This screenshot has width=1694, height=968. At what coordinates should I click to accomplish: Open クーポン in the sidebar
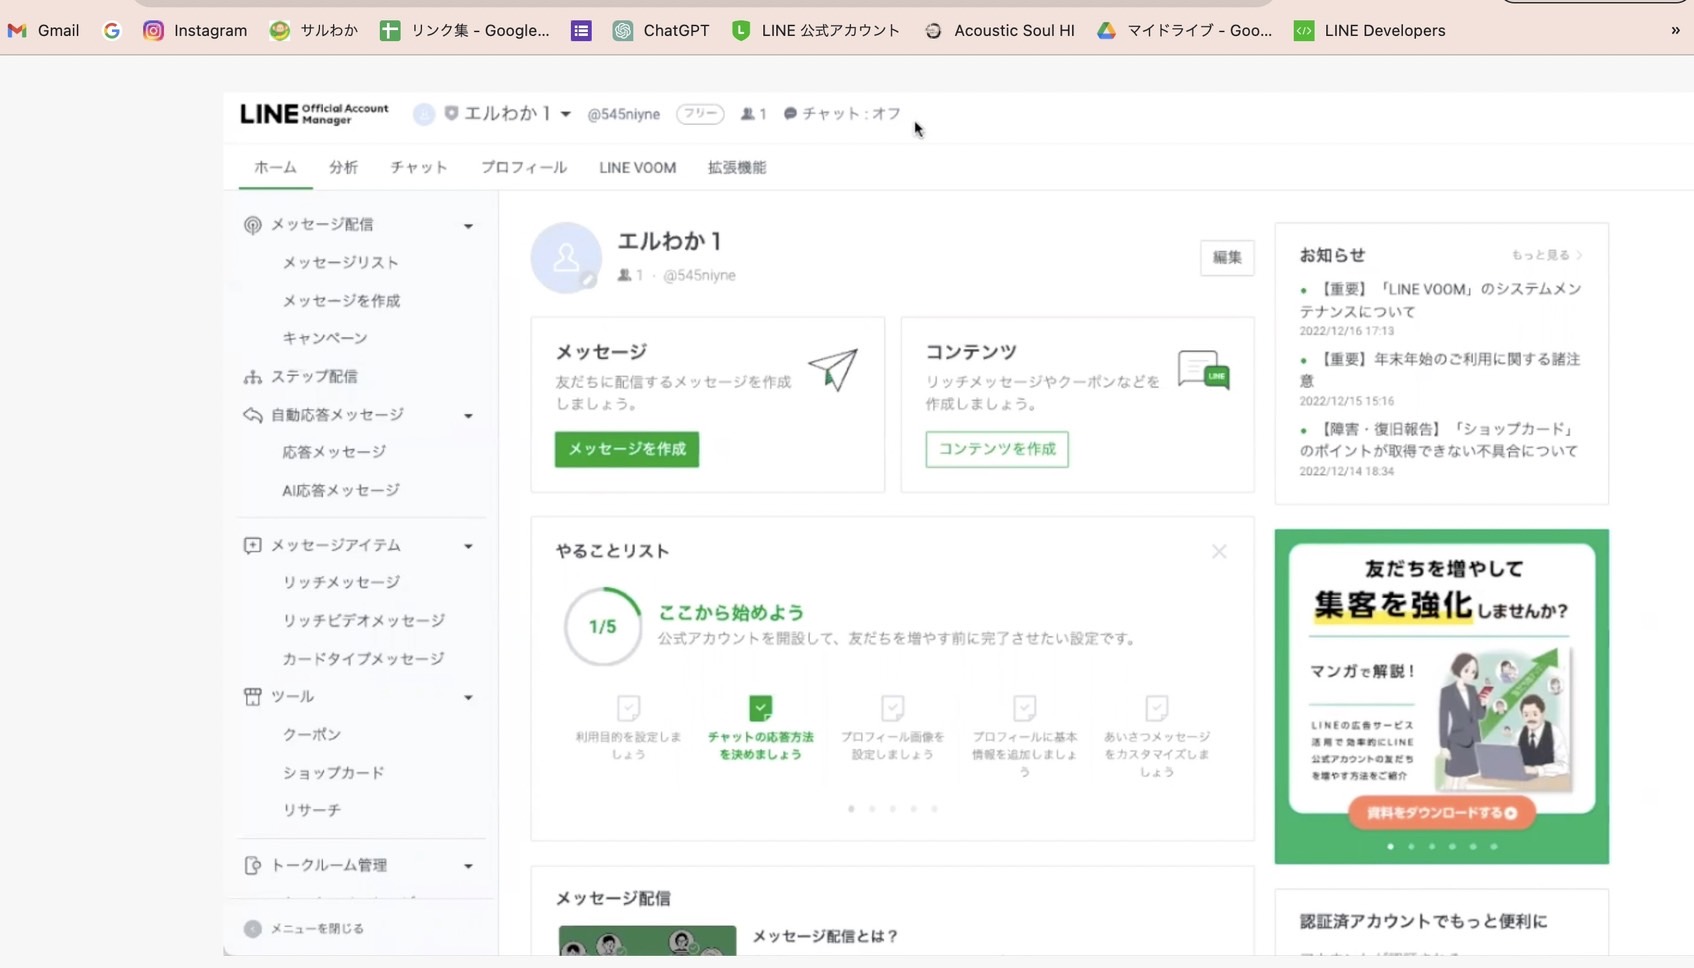tap(312, 734)
